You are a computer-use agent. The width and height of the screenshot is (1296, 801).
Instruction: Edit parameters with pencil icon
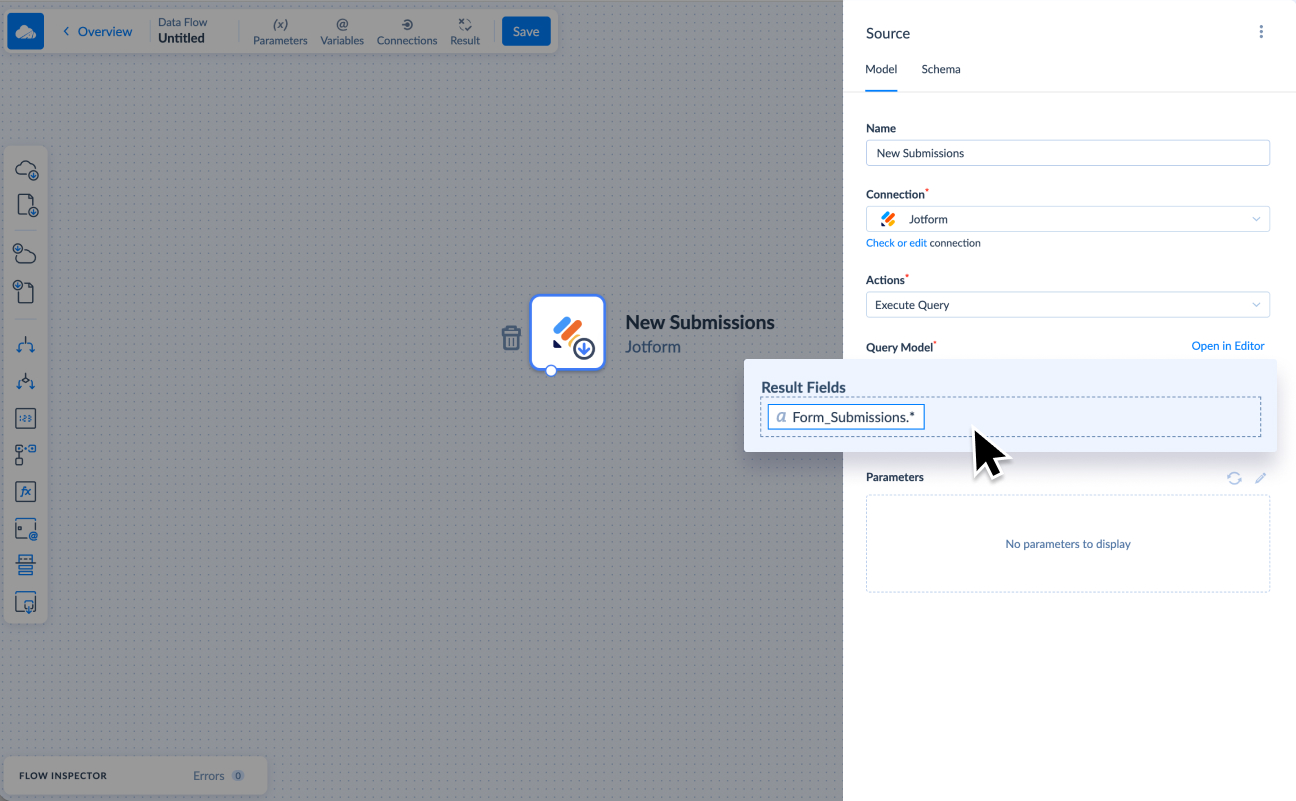click(1260, 478)
